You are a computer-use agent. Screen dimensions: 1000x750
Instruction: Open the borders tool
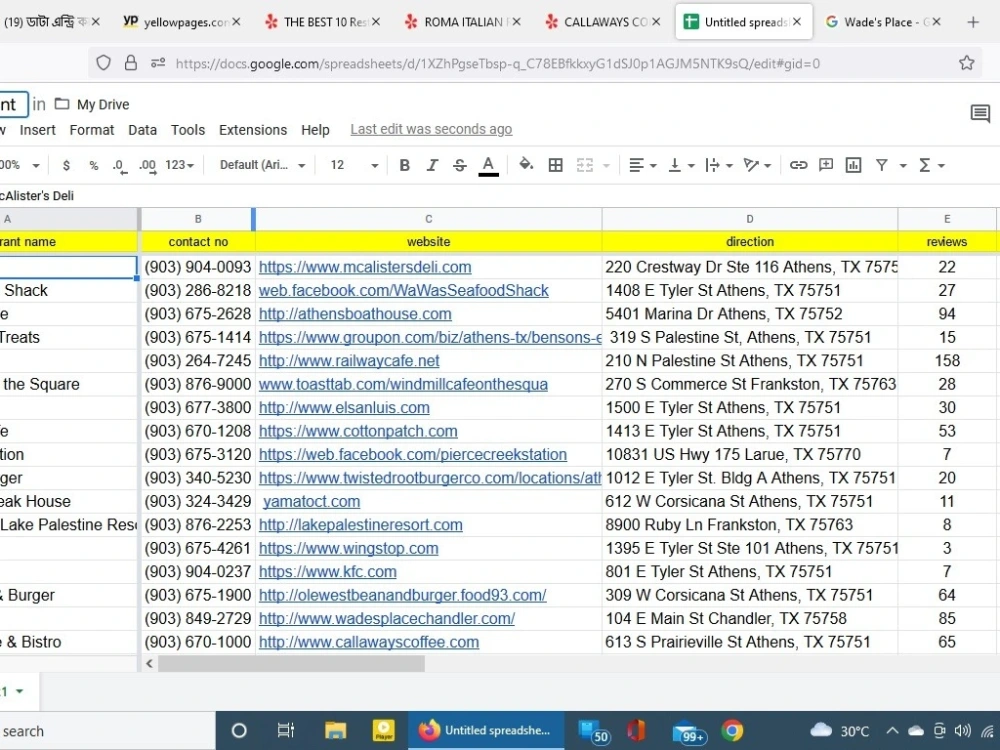555,165
